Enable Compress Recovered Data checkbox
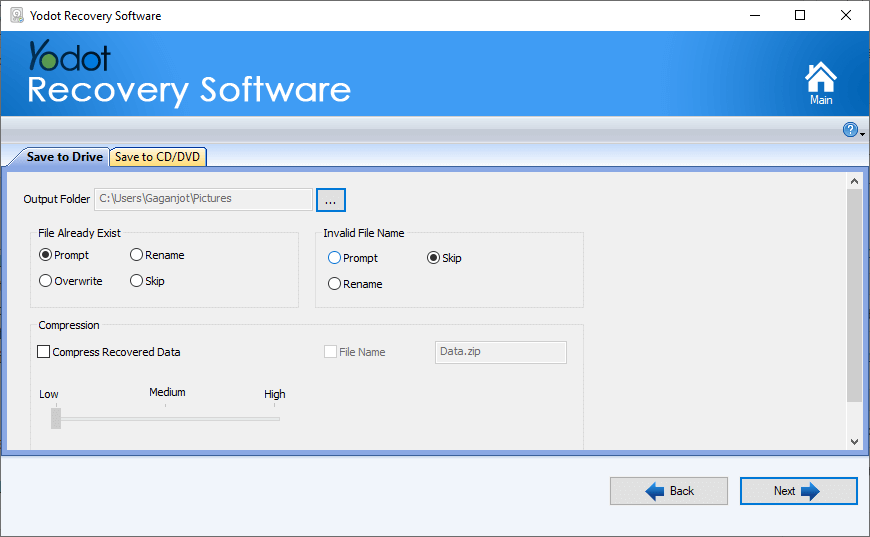870x537 pixels. click(43, 352)
